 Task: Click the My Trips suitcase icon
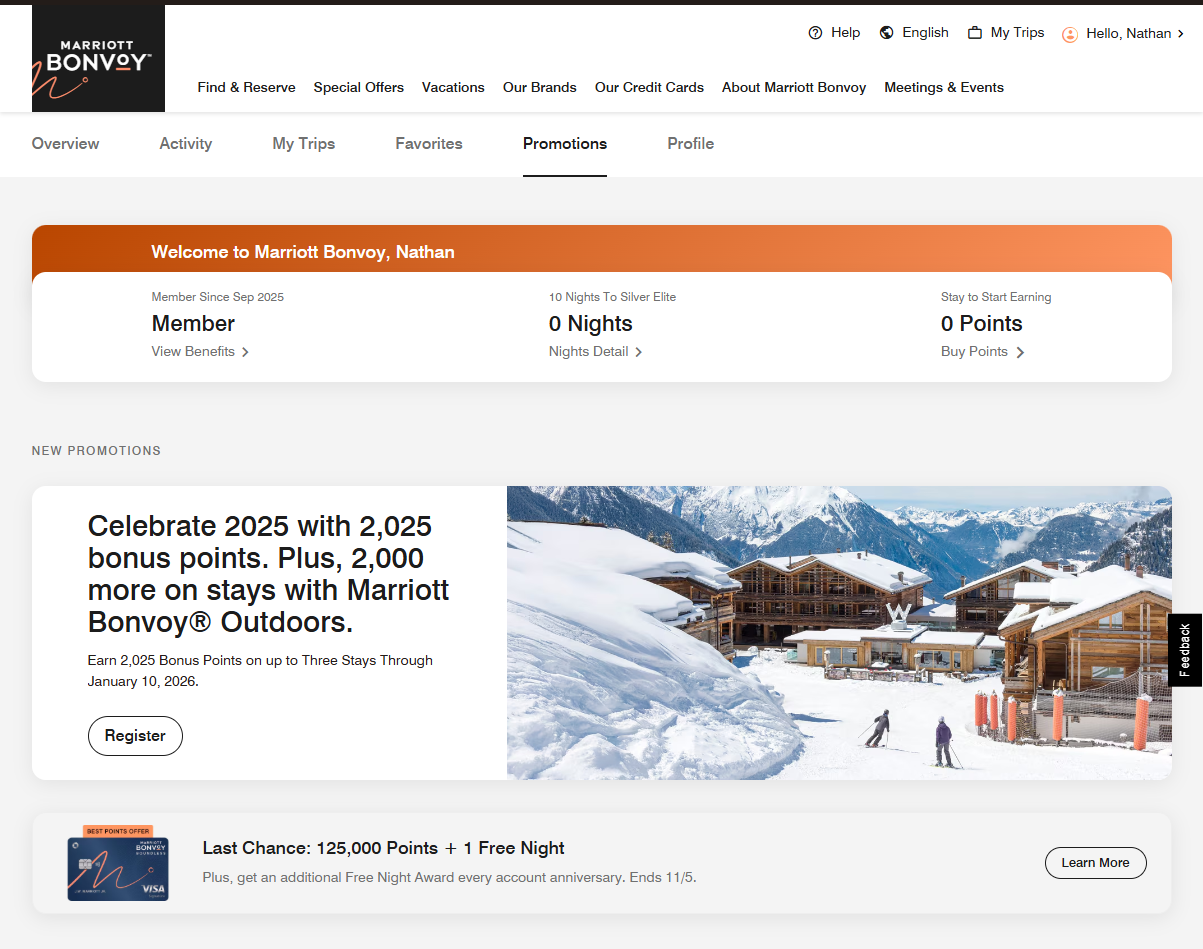[x=975, y=33]
